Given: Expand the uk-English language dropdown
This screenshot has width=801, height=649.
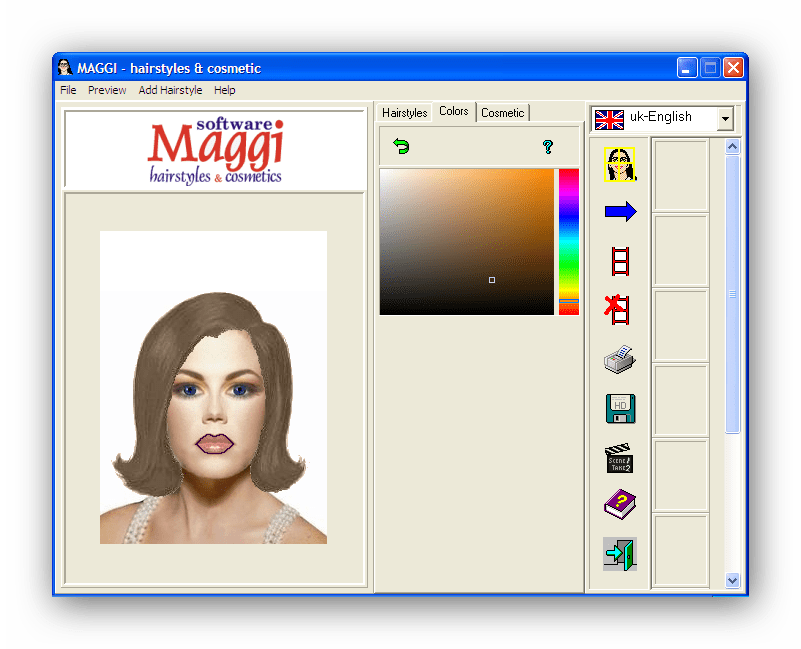Looking at the screenshot, I should [x=725, y=119].
